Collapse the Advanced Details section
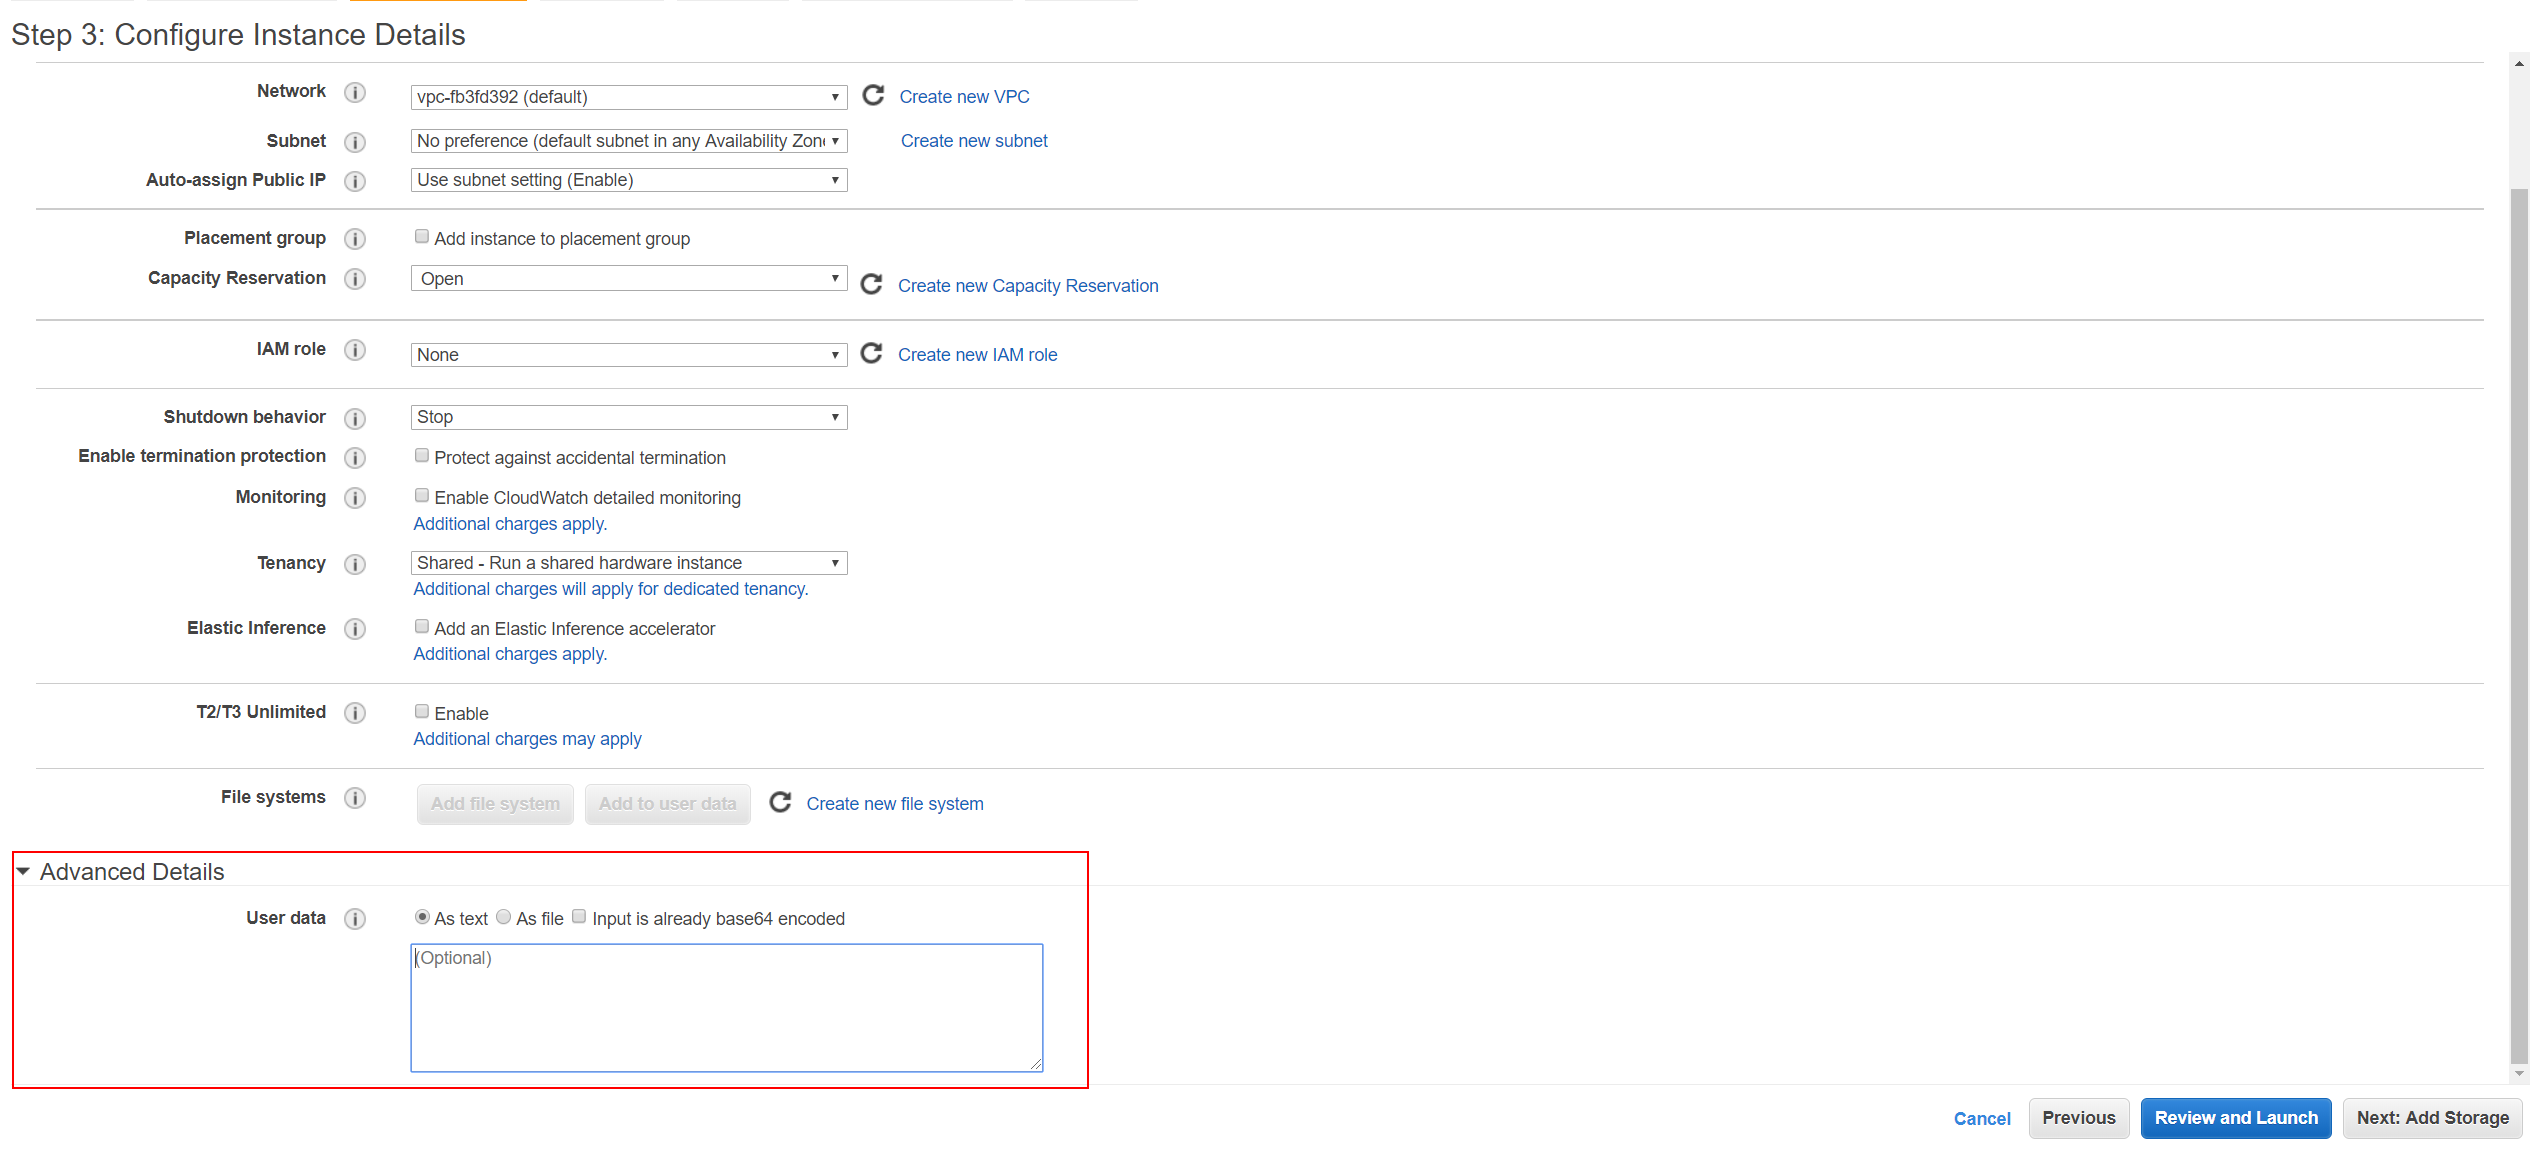Image resolution: width=2539 pixels, height=1154 pixels. coord(23,872)
